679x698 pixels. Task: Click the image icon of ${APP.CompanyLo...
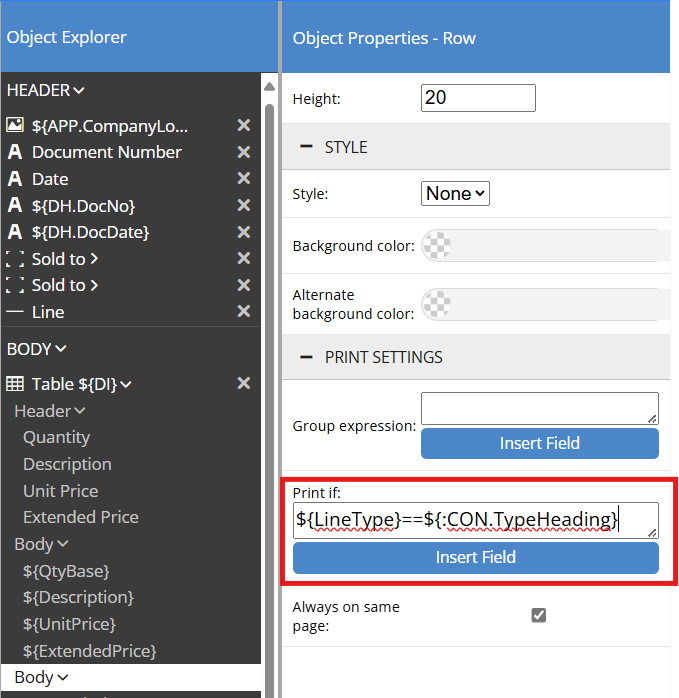(15, 125)
